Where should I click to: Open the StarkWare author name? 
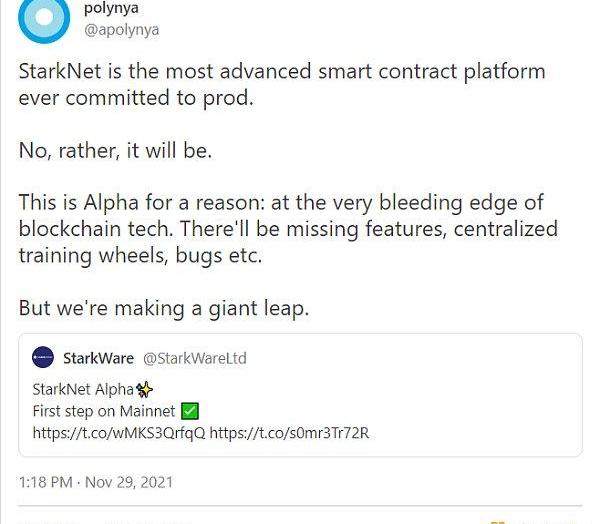98,358
